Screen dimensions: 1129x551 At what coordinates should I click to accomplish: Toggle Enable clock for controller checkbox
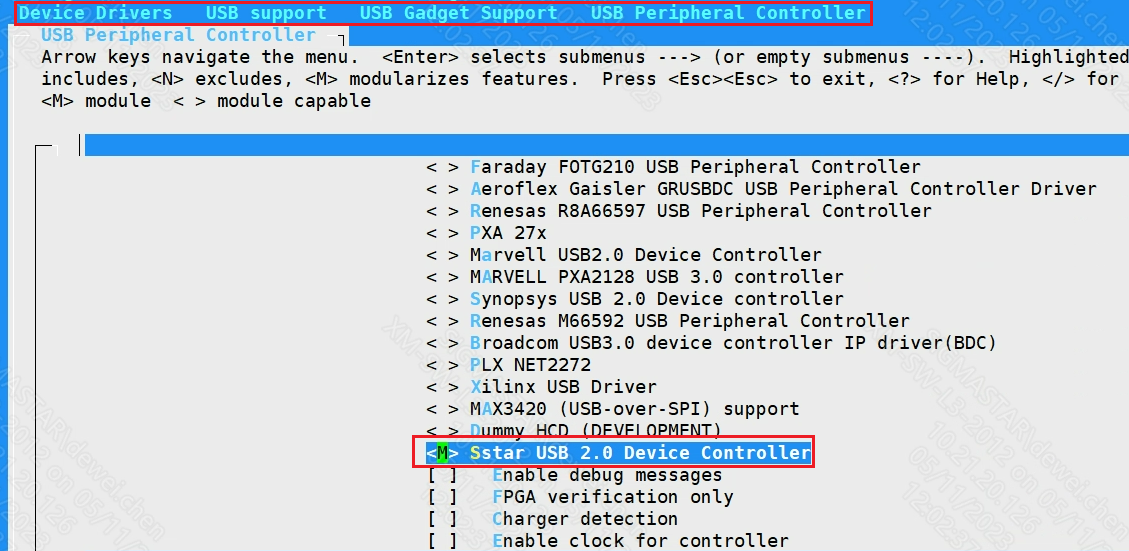pos(442,541)
